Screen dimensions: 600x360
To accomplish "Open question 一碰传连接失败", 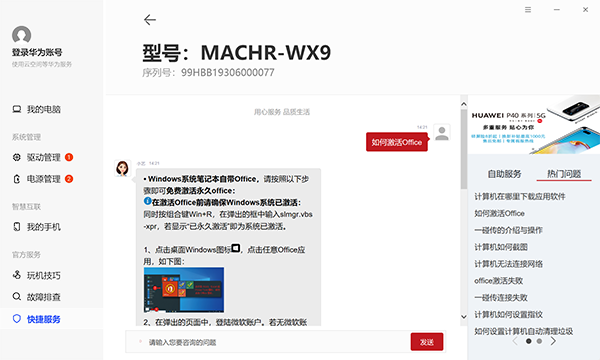I will (x=501, y=298).
